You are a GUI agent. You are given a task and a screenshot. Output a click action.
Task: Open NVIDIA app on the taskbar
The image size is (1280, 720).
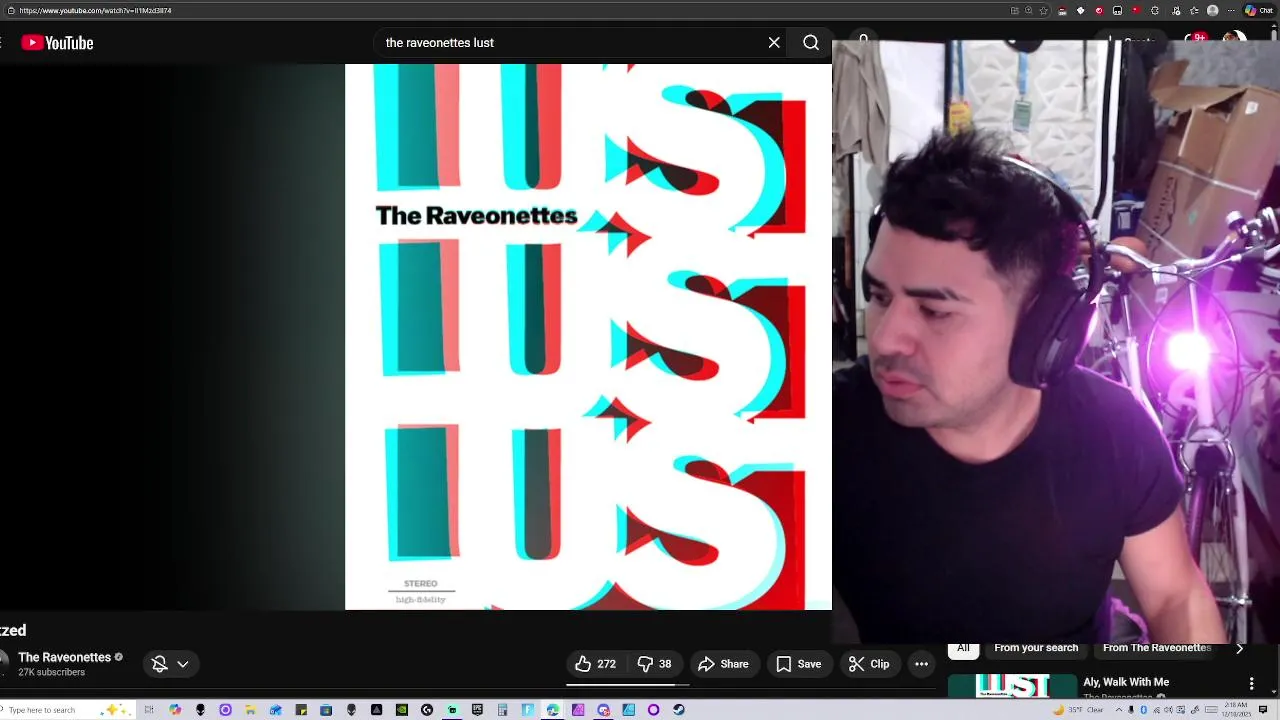(402, 710)
